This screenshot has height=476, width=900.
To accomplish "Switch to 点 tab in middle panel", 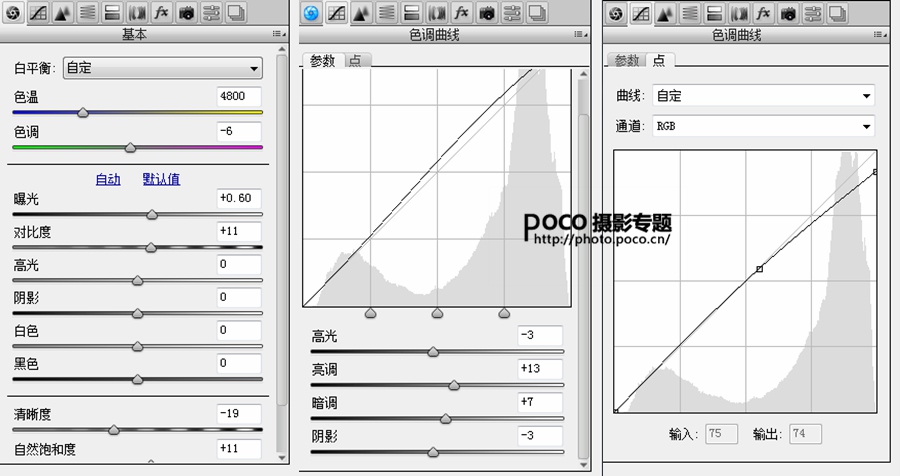I will [x=356, y=60].
